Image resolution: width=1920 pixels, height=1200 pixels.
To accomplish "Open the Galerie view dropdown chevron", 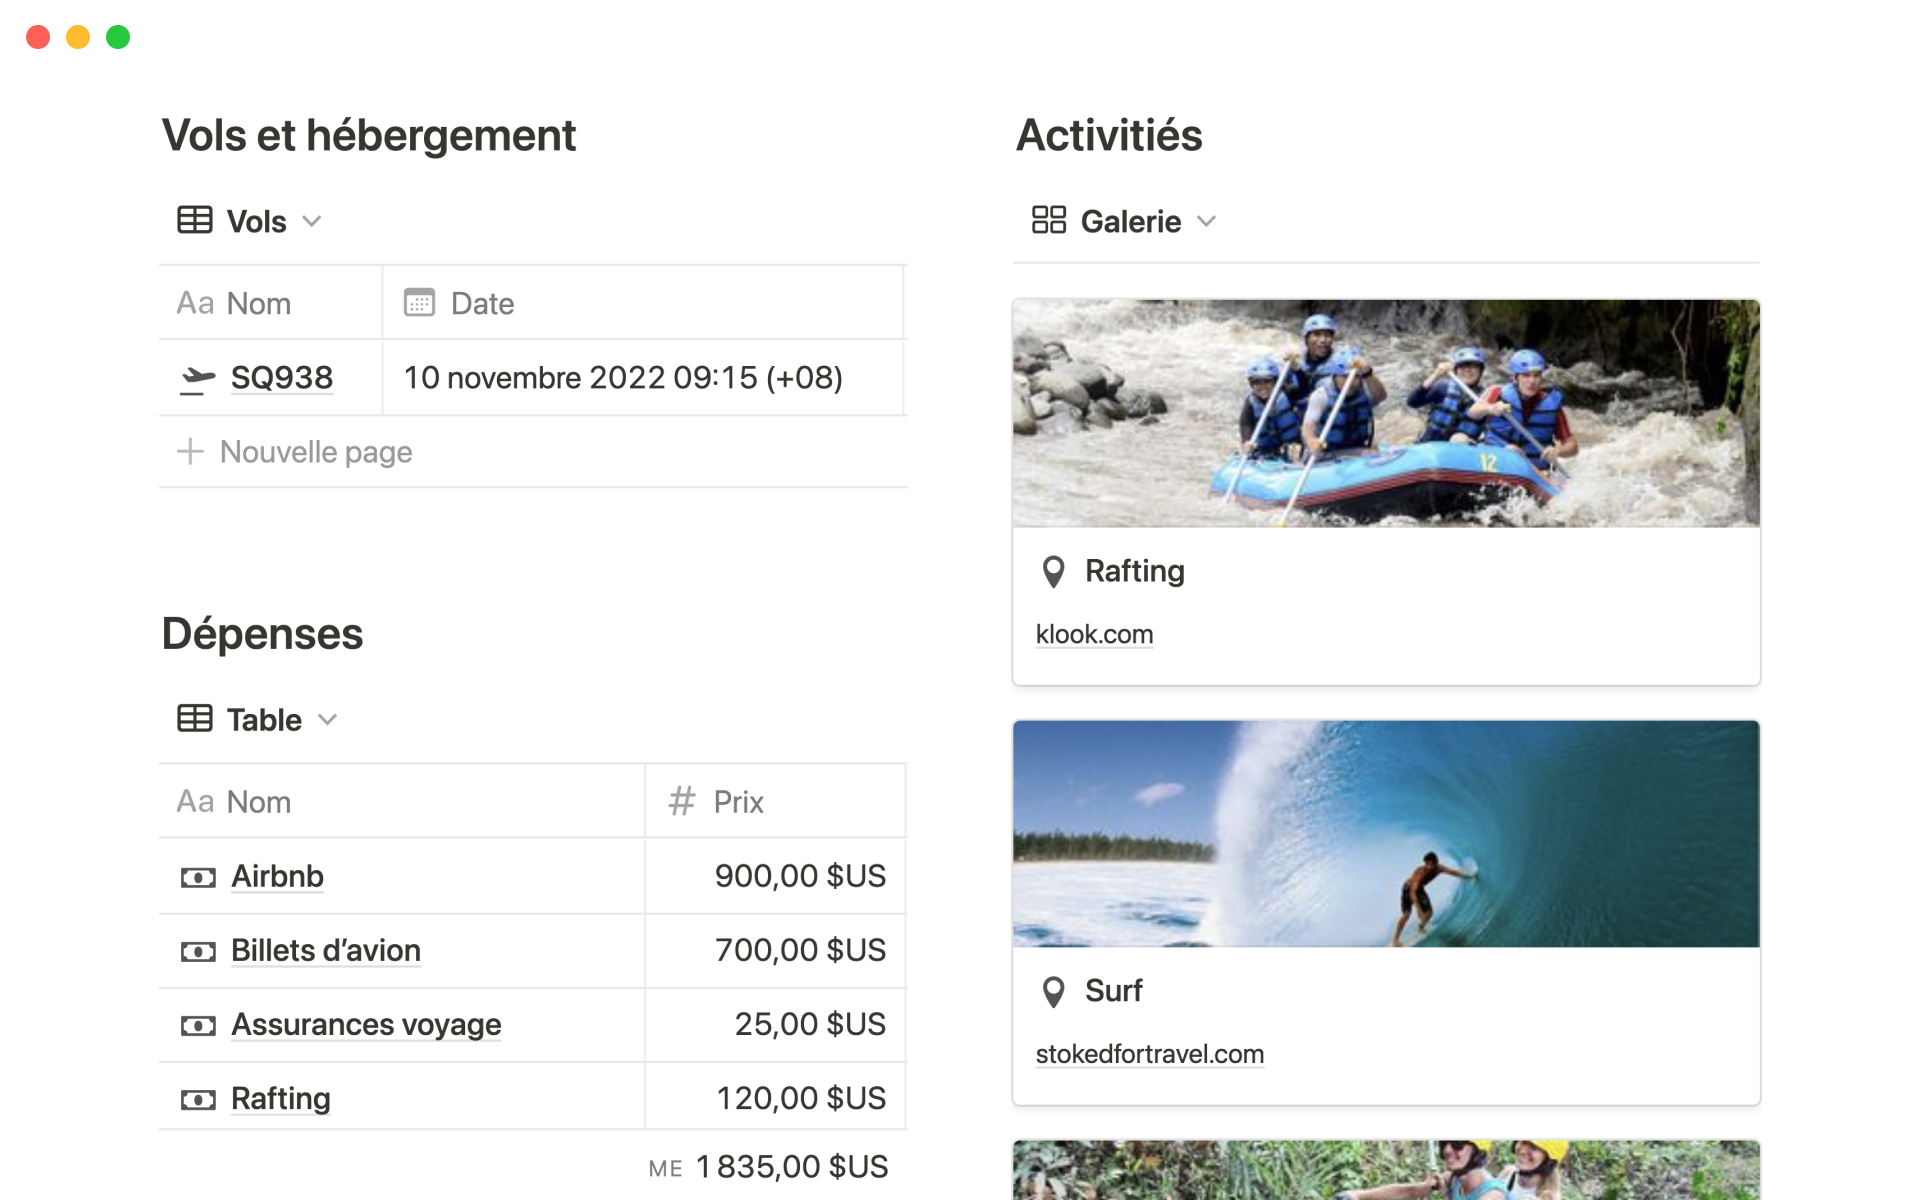I will pos(1207,221).
